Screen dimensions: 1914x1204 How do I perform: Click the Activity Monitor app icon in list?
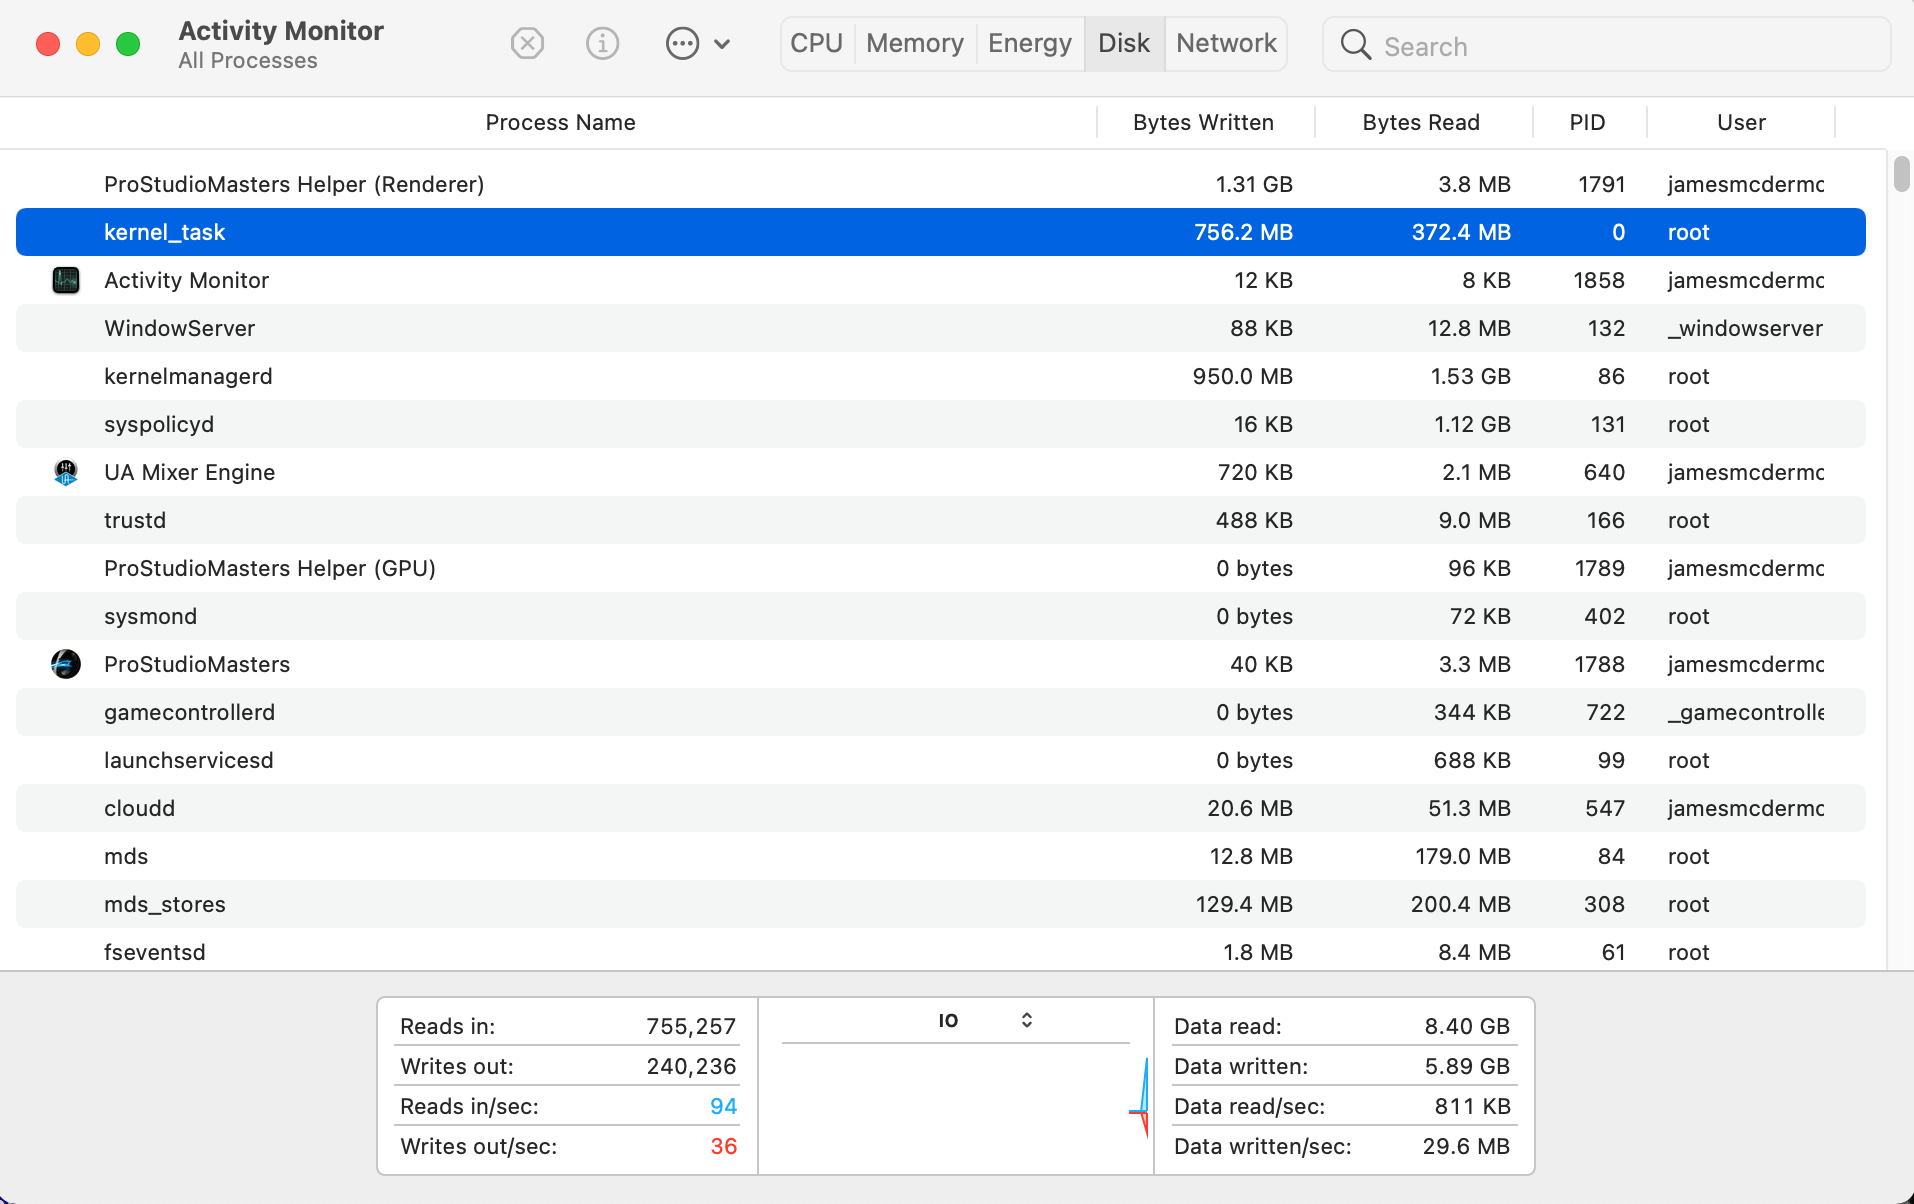tap(66, 280)
